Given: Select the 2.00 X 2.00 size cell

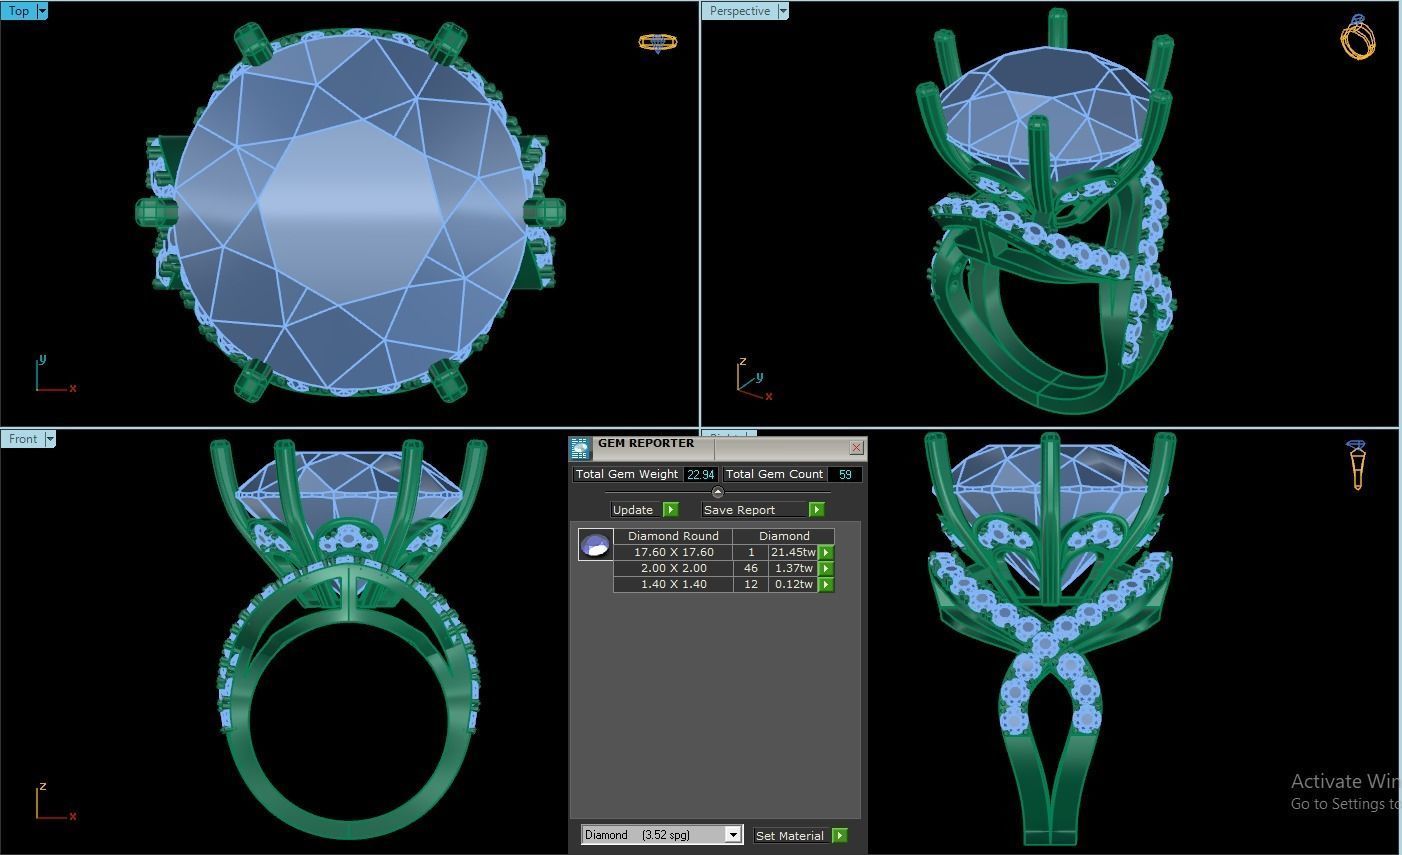Looking at the screenshot, I should click(673, 568).
